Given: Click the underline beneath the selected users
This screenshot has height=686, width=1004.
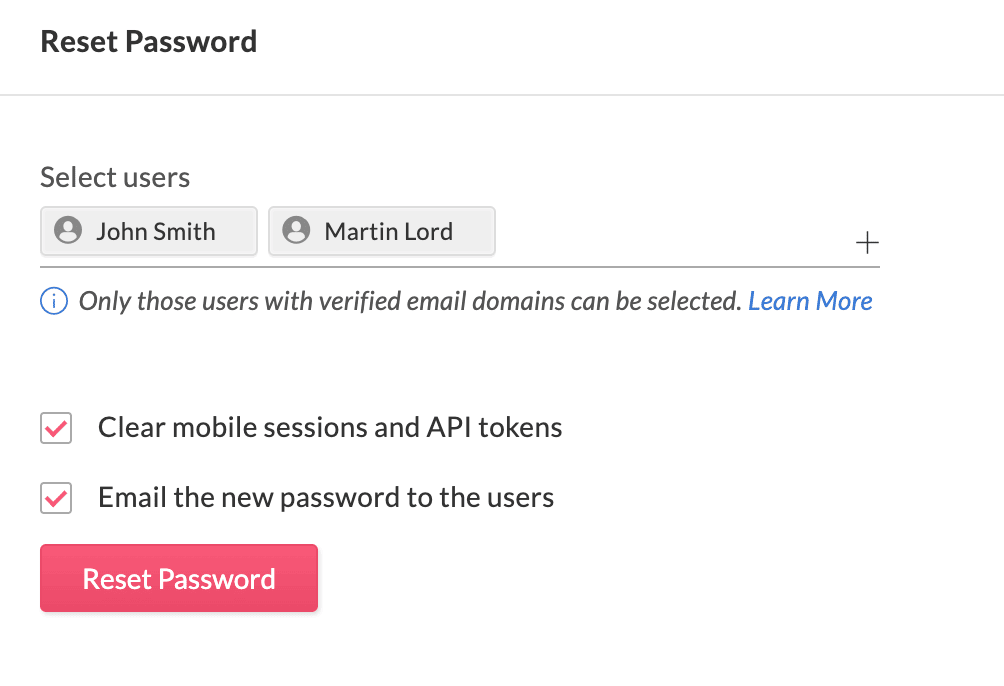Looking at the screenshot, I should pos(460,267).
